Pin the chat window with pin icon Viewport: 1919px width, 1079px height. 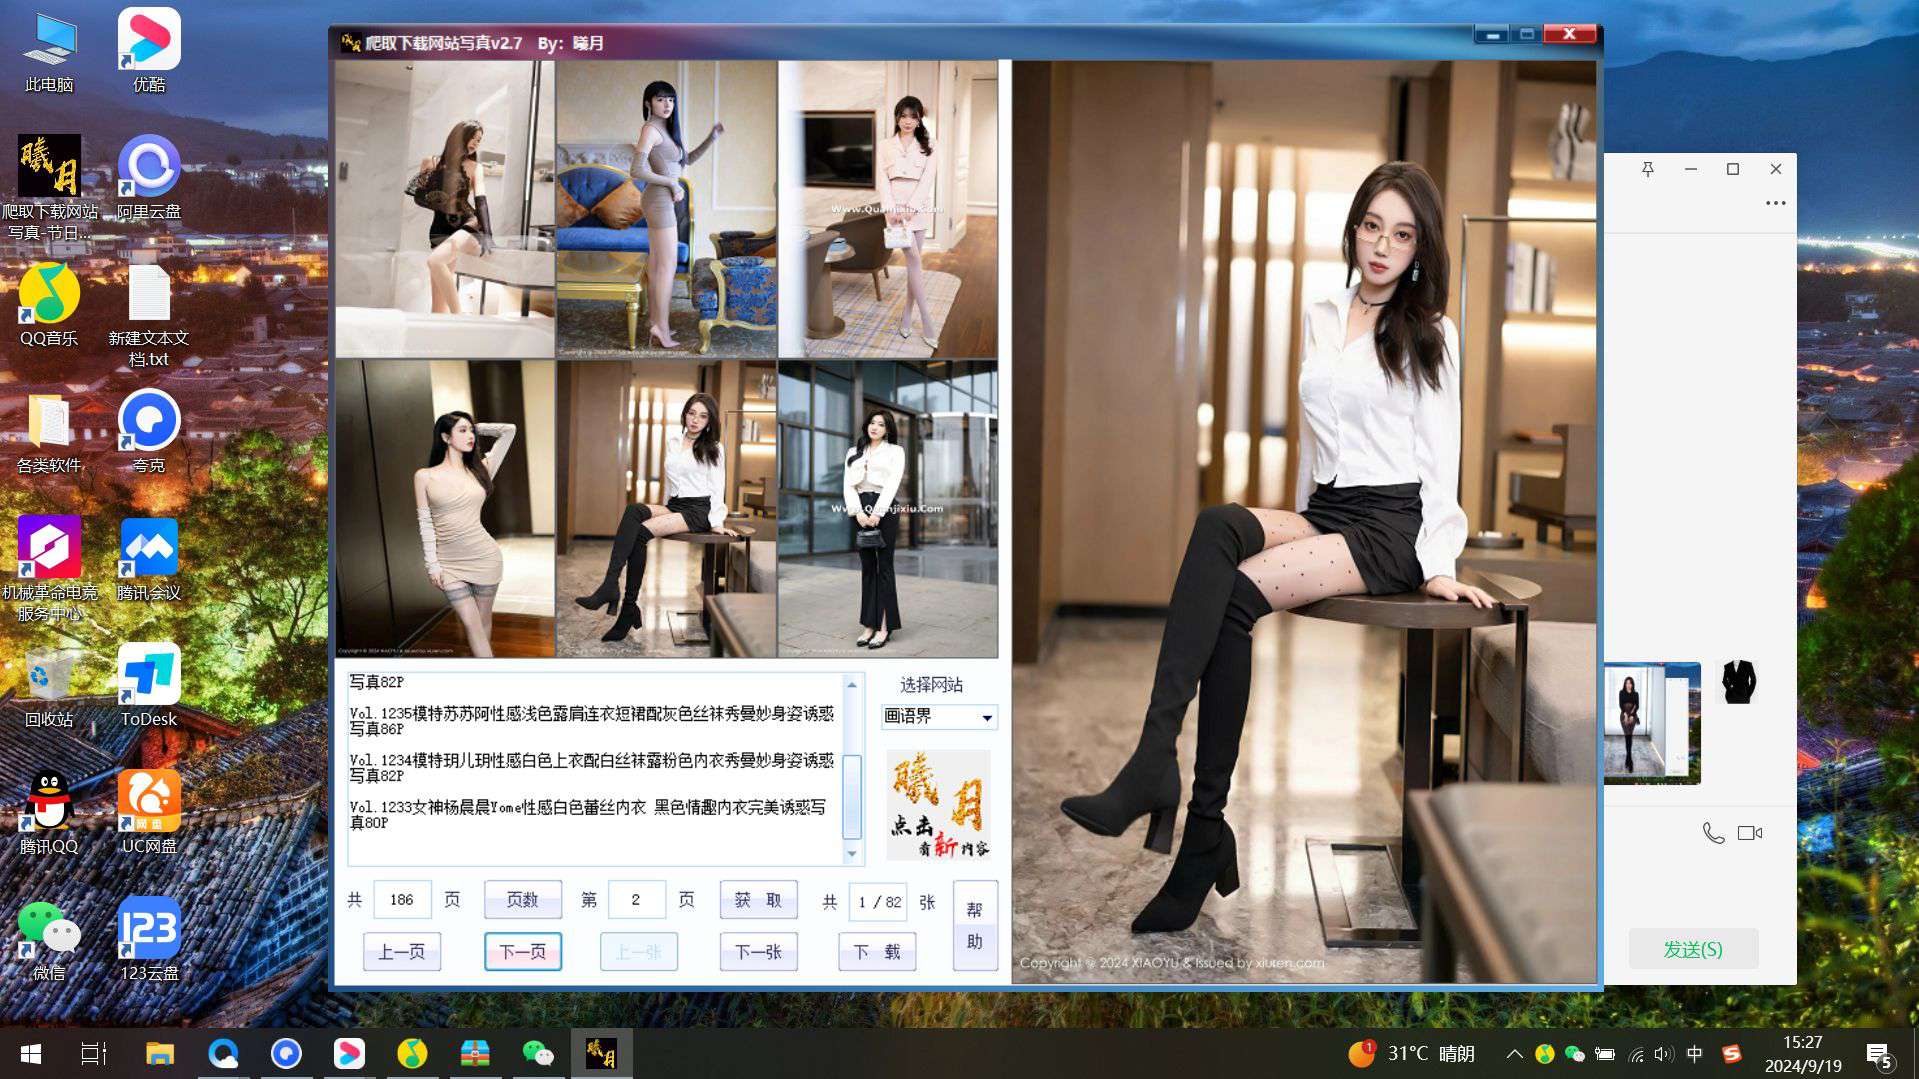tap(1648, 169)
